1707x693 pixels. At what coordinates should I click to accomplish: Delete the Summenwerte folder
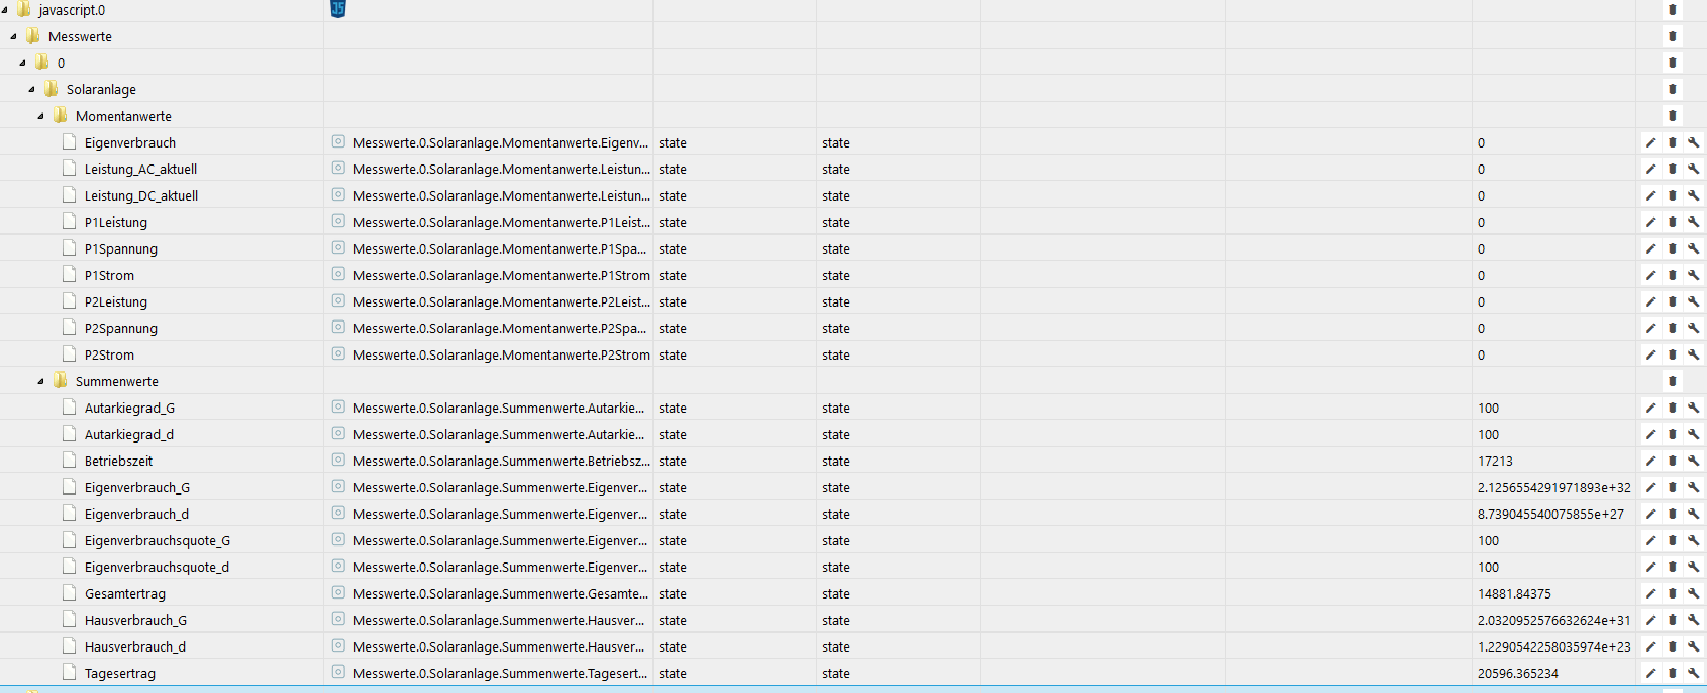tap(1672, 381)
